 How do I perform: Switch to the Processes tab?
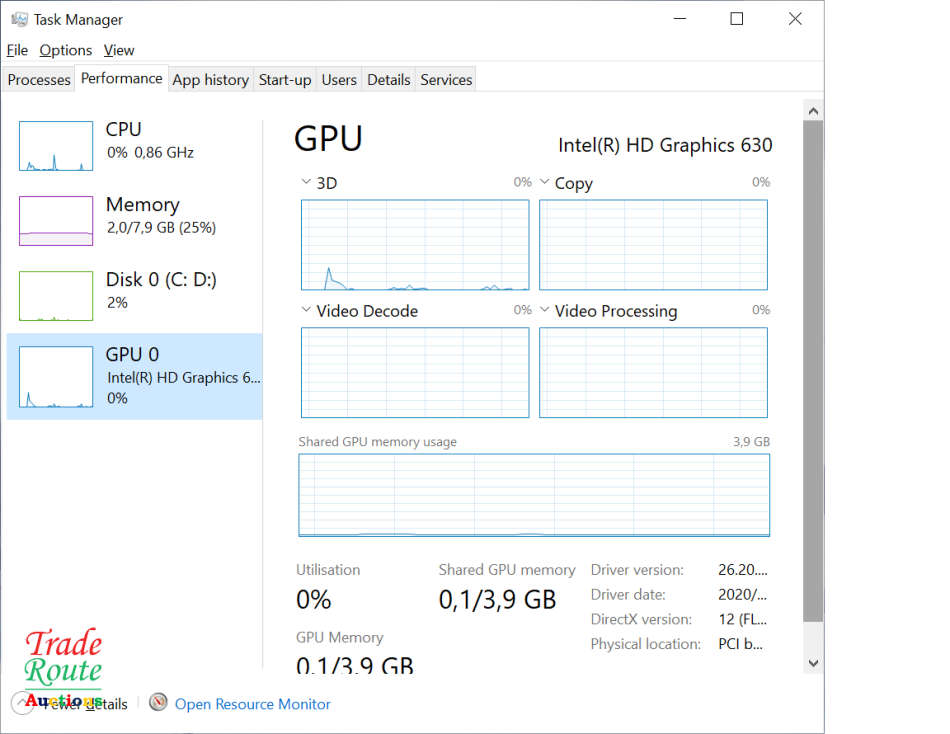(x=38, y=78)
